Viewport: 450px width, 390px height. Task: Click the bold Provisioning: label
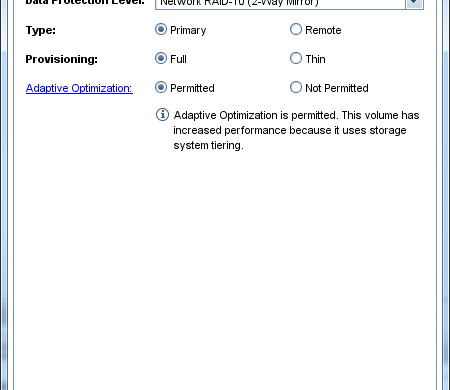(x=62, y=59)
